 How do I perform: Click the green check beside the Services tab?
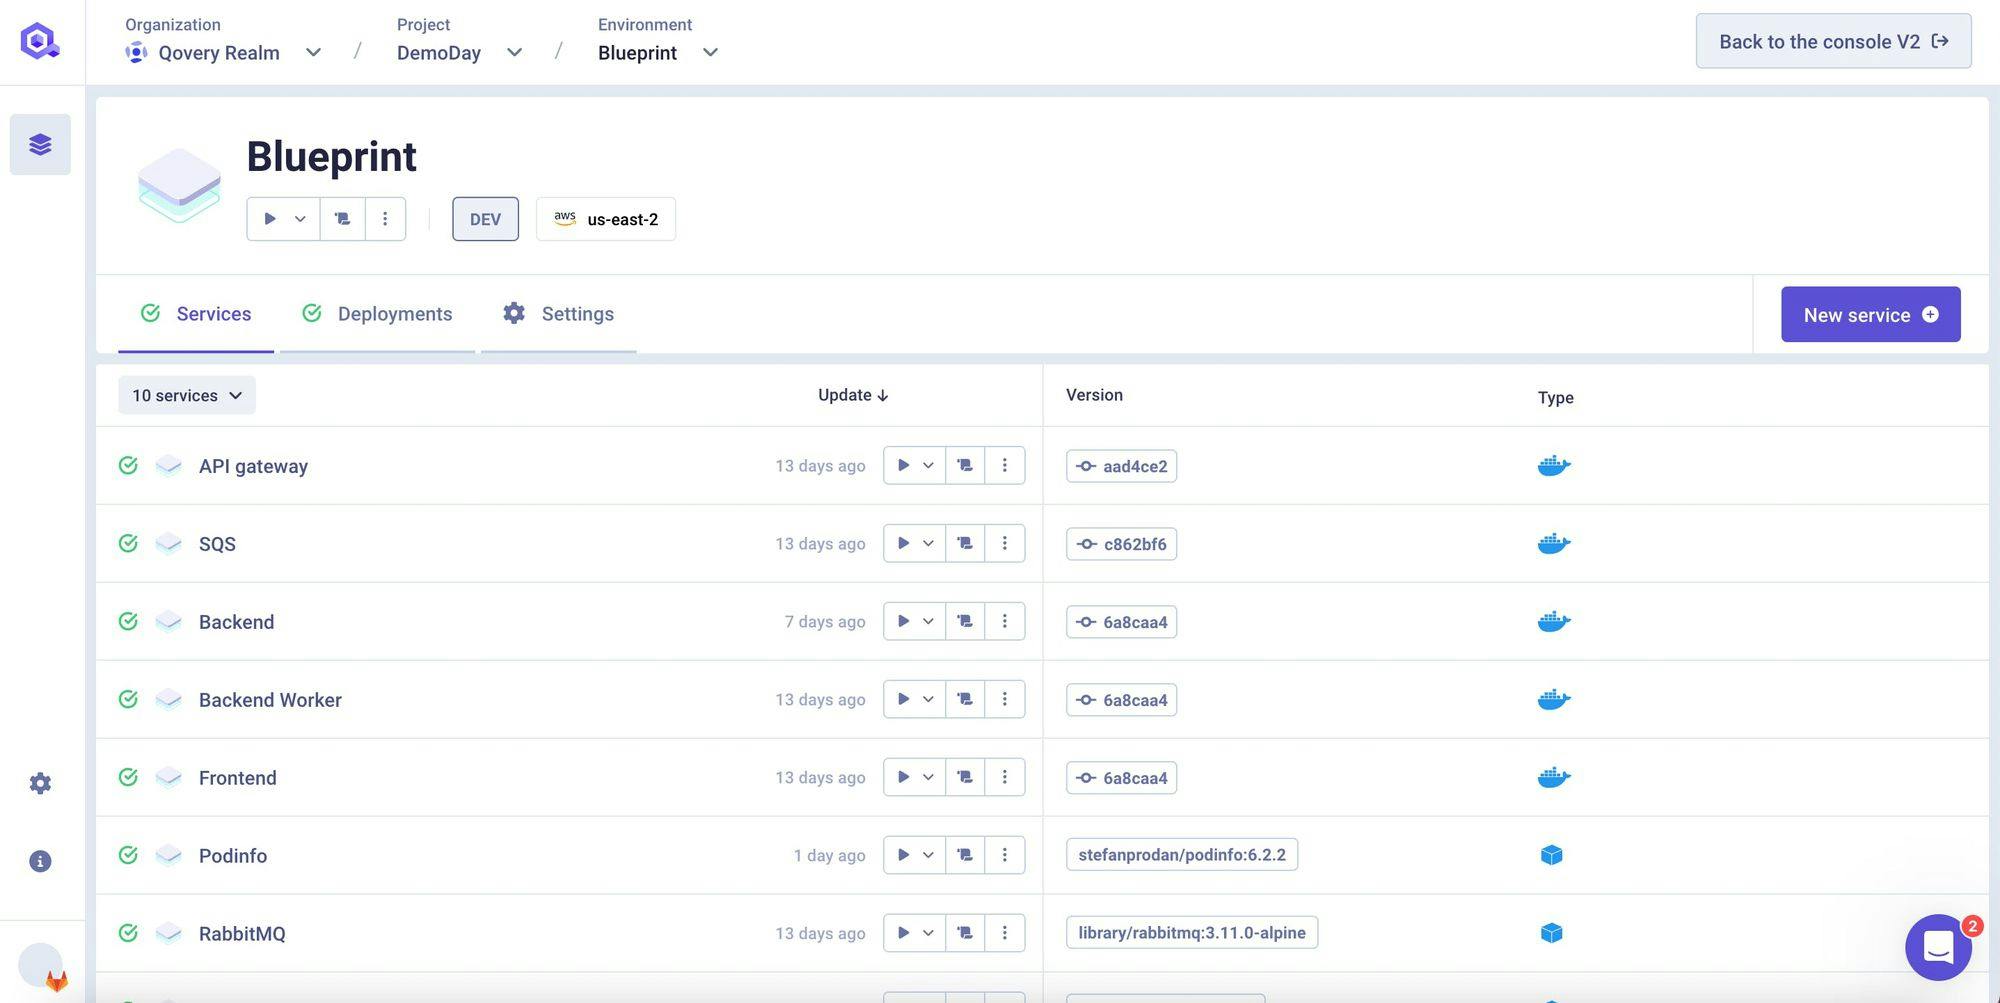(x=150, y=313)
